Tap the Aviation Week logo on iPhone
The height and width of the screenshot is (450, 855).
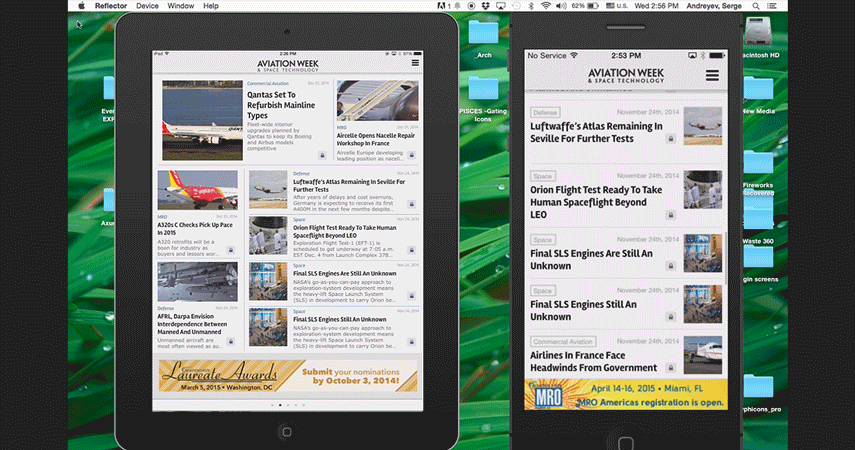tap(626, 75)
